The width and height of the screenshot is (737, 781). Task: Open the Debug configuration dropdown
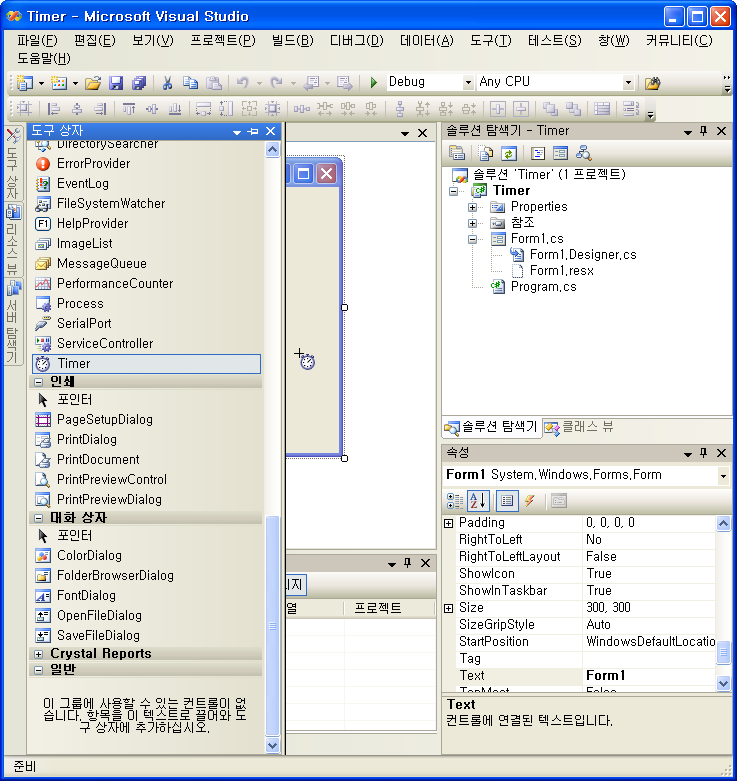(x=468, y=82)
